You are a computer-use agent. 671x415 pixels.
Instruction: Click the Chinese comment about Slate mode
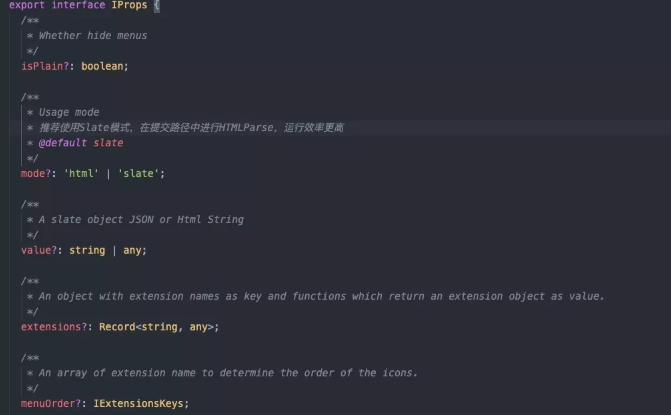point(191,127)
